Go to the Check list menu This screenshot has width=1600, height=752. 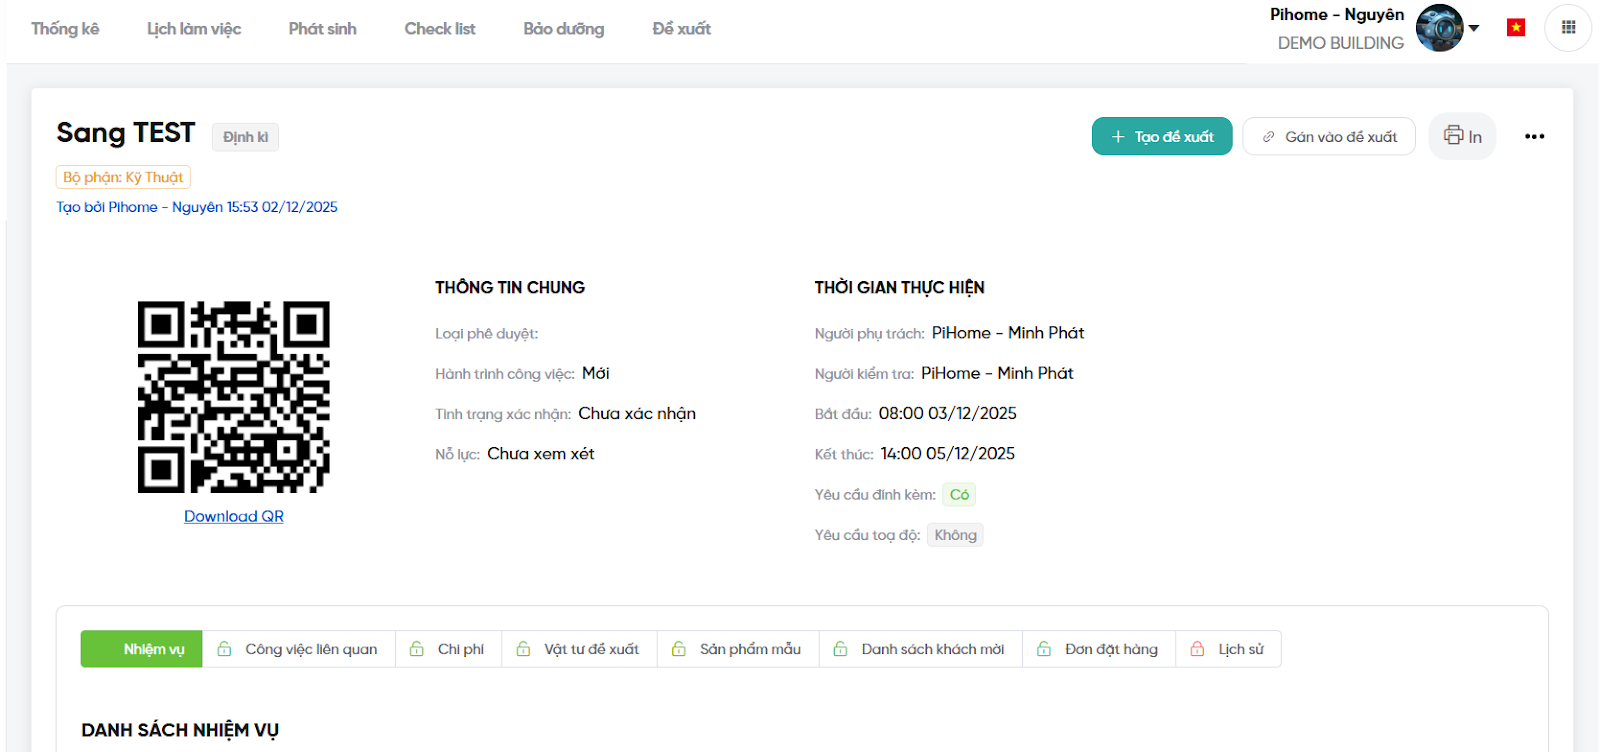click(x=440, y=29)
